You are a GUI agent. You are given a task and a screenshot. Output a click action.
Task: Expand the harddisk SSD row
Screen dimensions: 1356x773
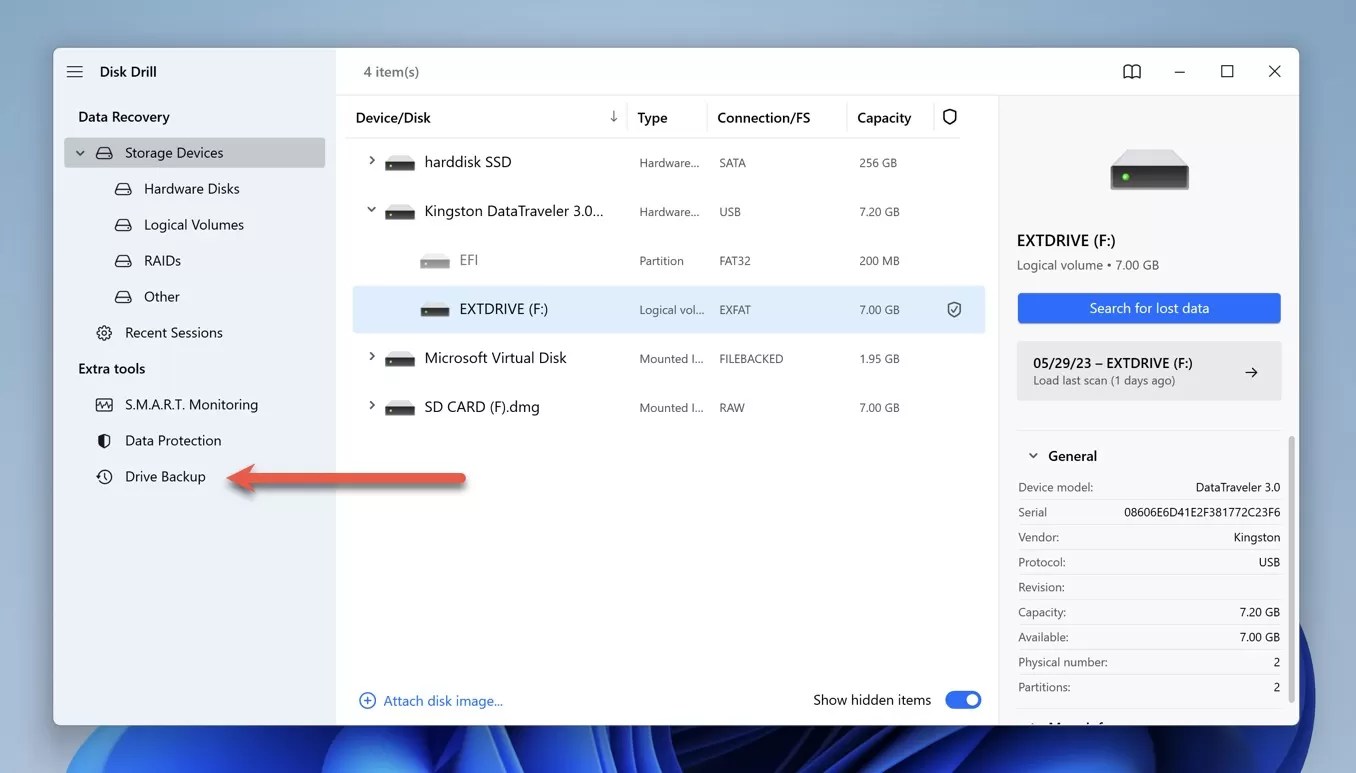[372, 161]
